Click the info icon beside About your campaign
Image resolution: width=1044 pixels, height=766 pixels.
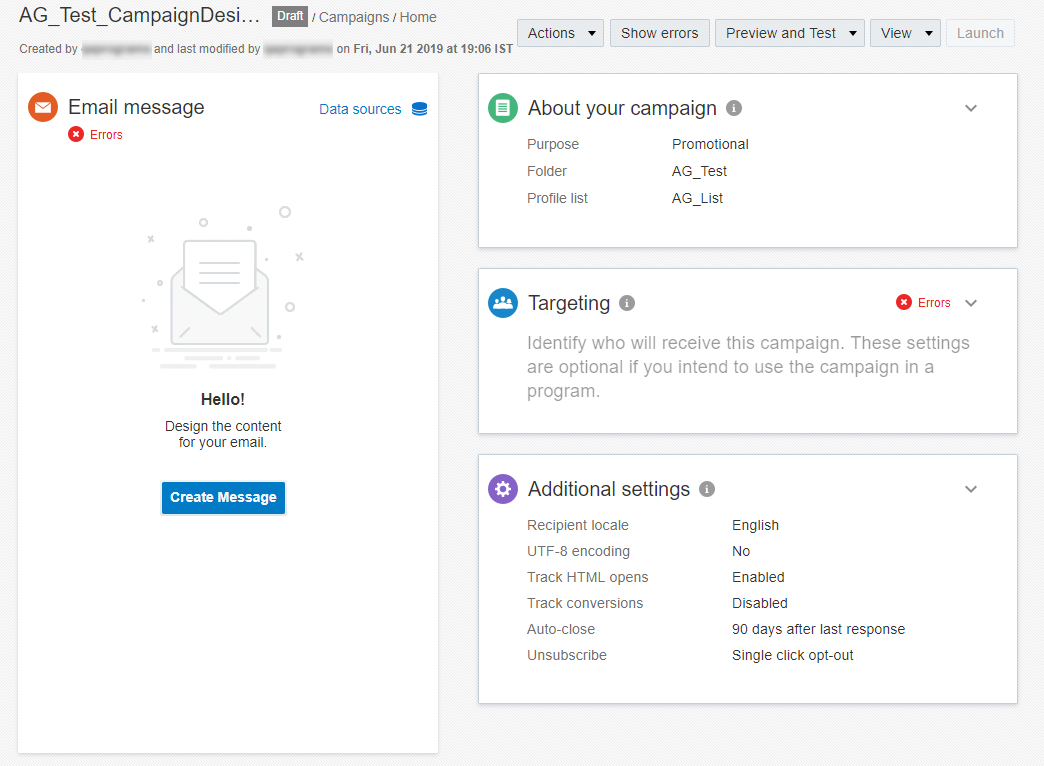[734, 108]
